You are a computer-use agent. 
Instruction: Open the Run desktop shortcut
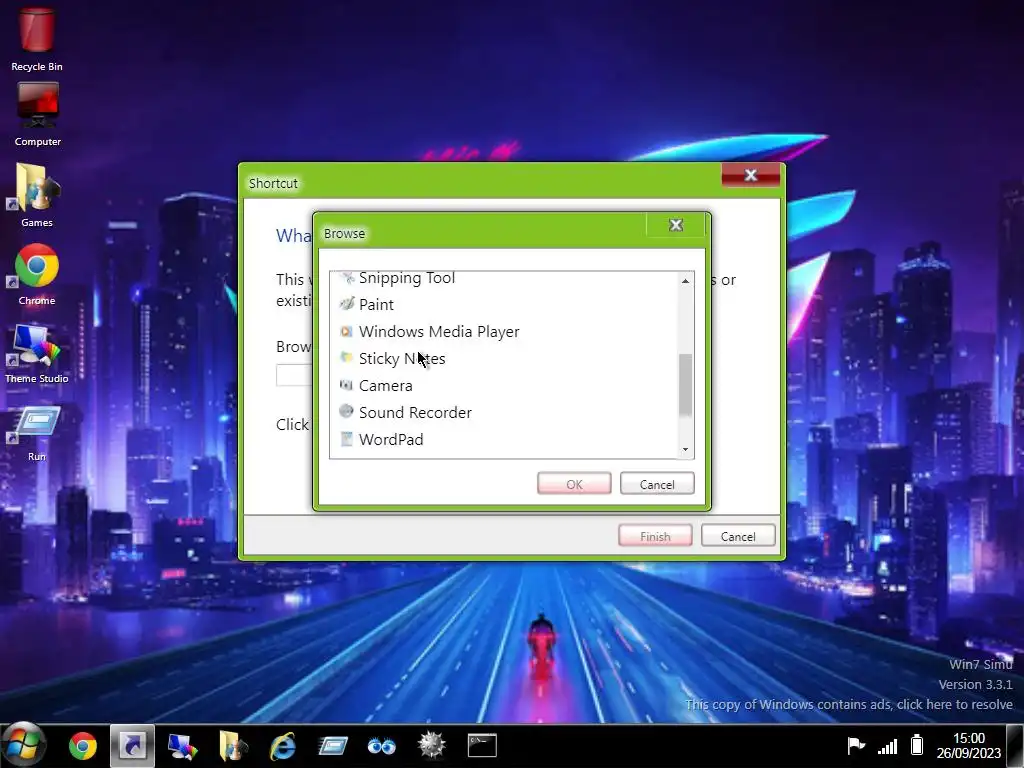(37, 434)
